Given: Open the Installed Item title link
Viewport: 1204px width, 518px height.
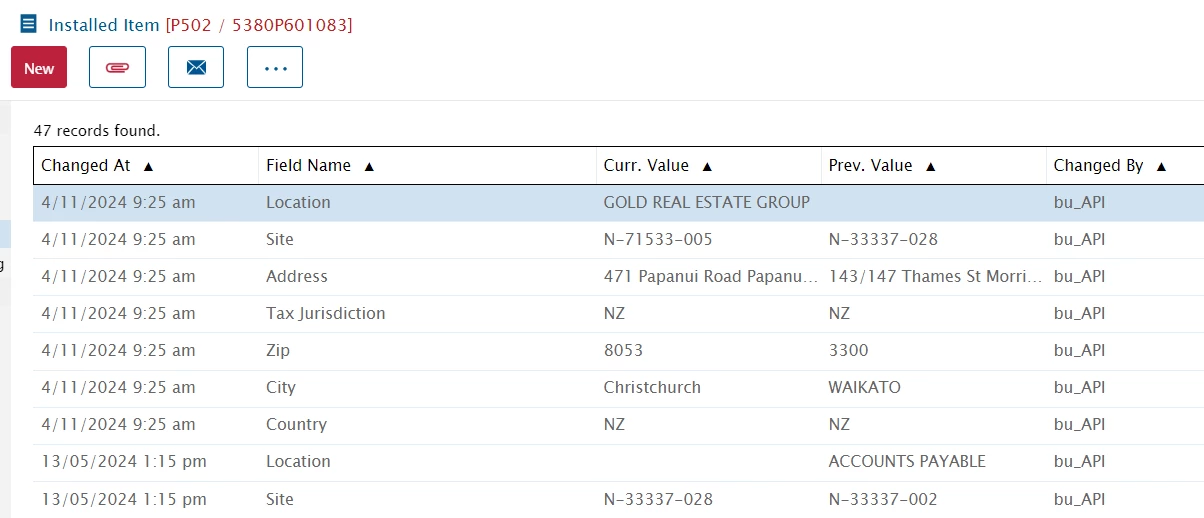Looking at the screenshot, I should (104, 24).
